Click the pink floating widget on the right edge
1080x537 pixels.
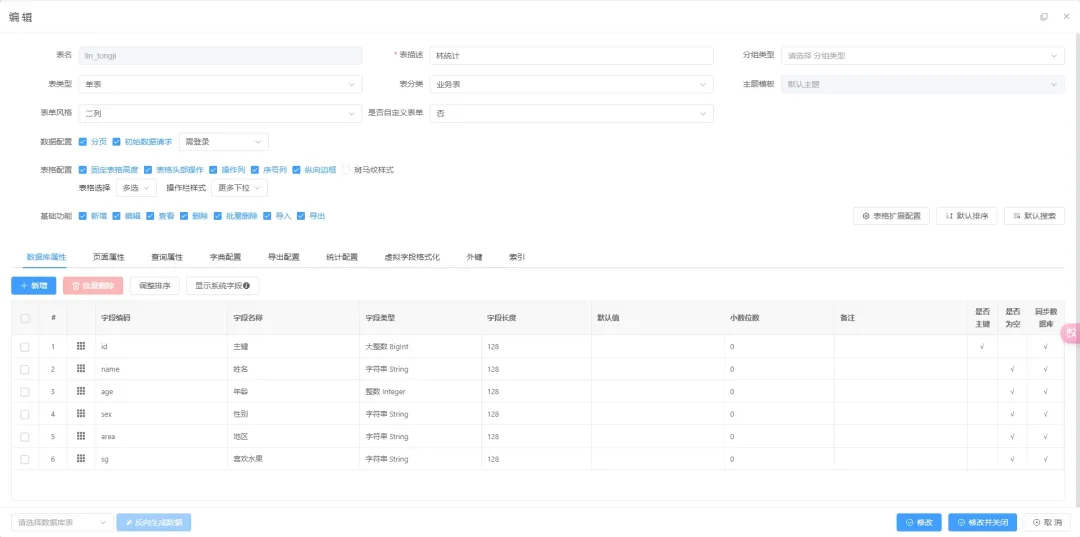tap(1071, 333)
